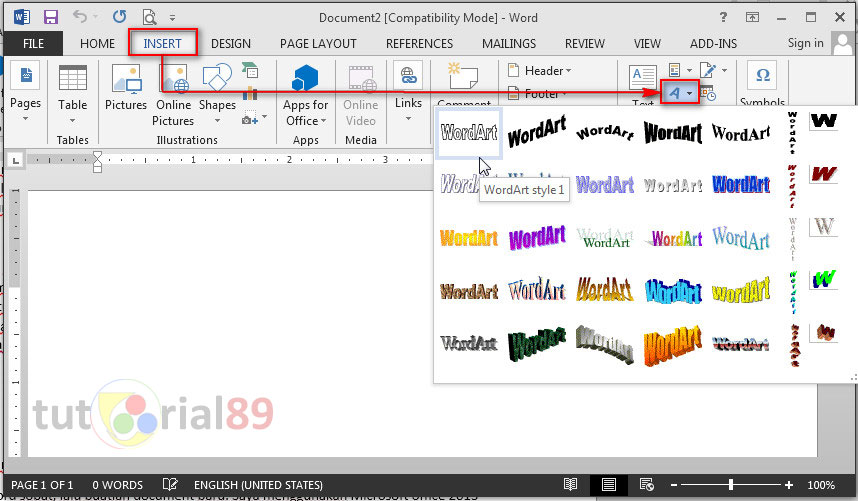Open the Table dropdown
858x501 pixels.
[x=72, y=120]
